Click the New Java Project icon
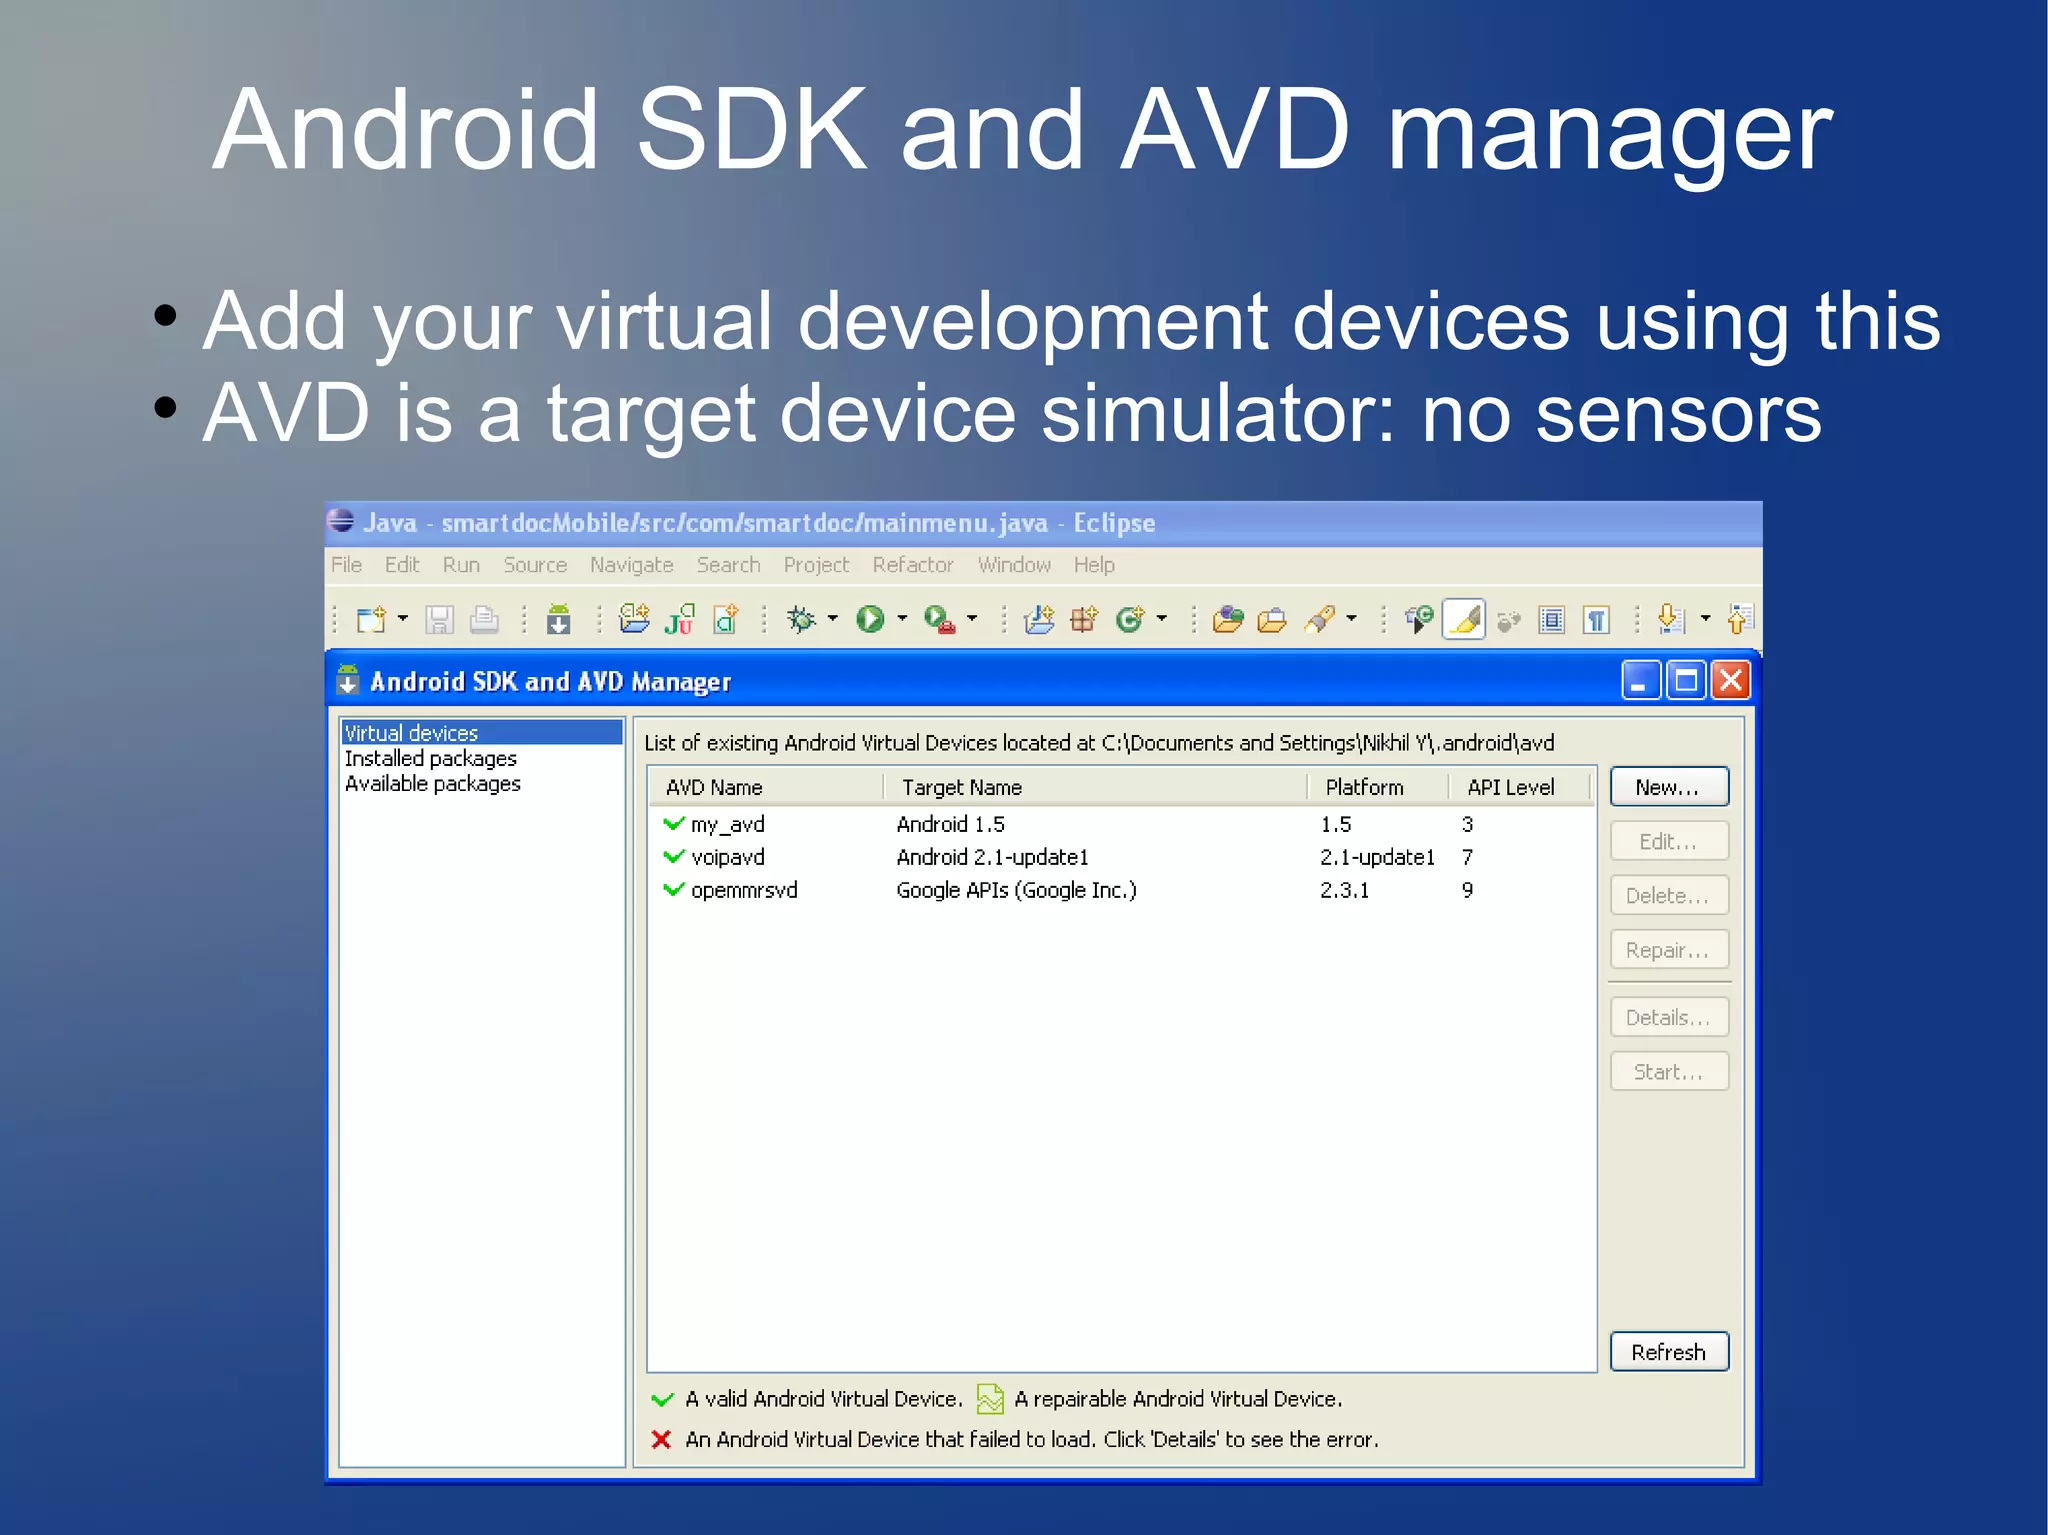The height and width of the screenshot is (1535, 2048). point(1039,620)
